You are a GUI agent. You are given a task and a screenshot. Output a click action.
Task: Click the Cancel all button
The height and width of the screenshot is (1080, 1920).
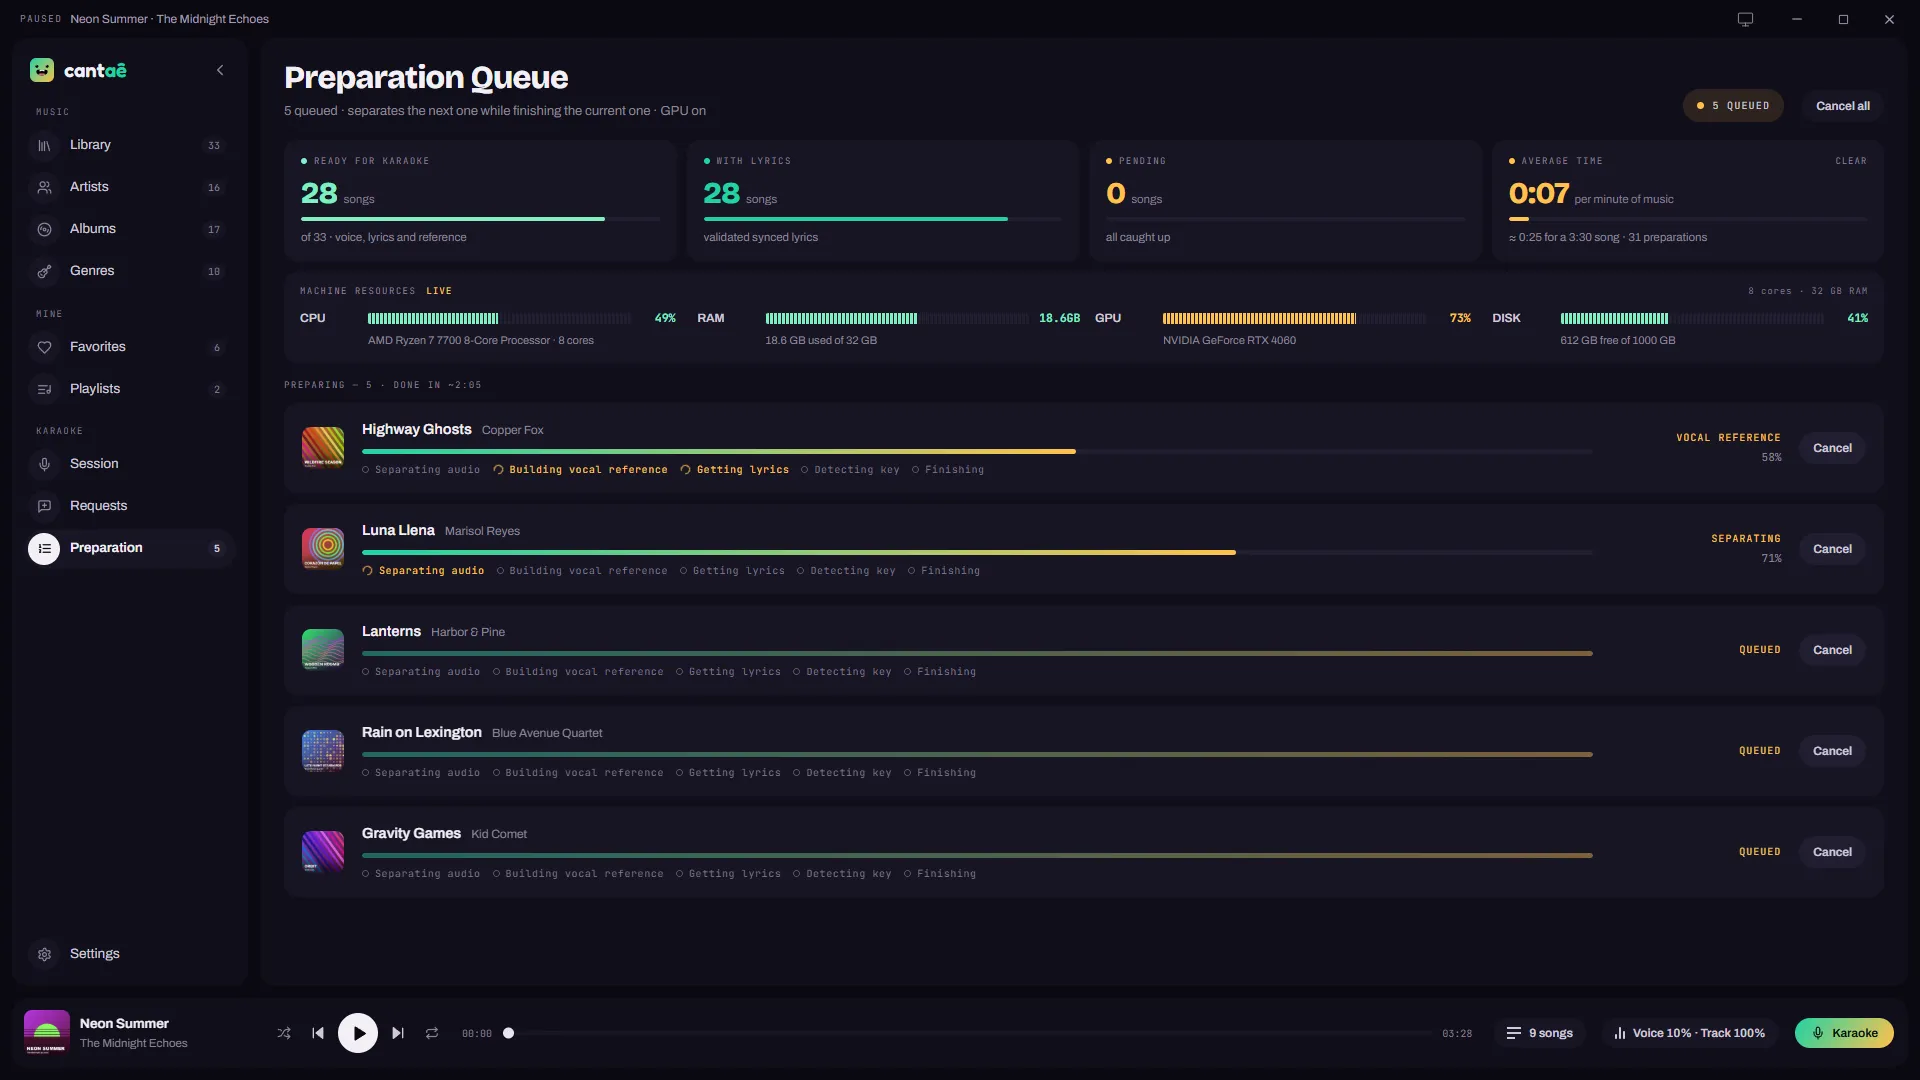[x=1842, y=106]
